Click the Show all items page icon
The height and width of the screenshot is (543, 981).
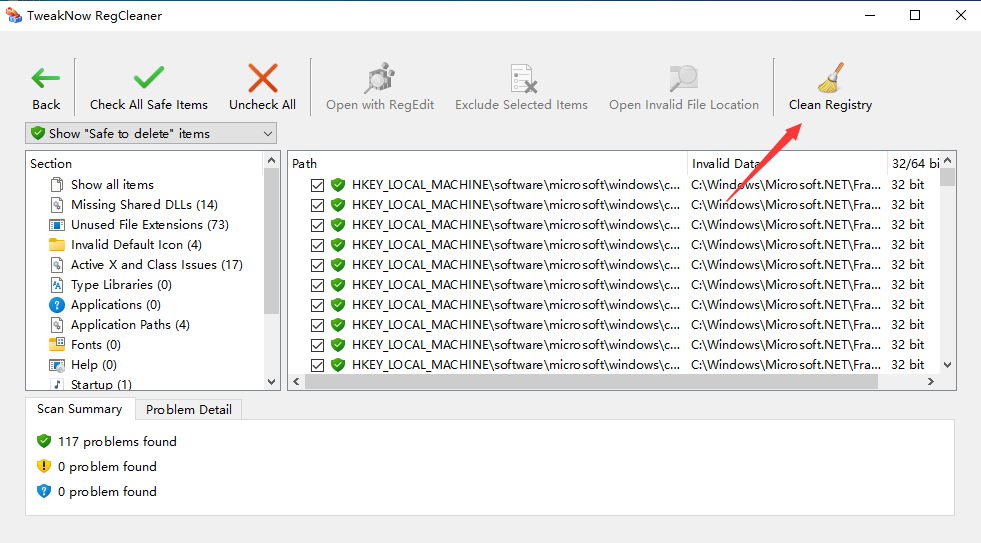[x=57, y=185]
